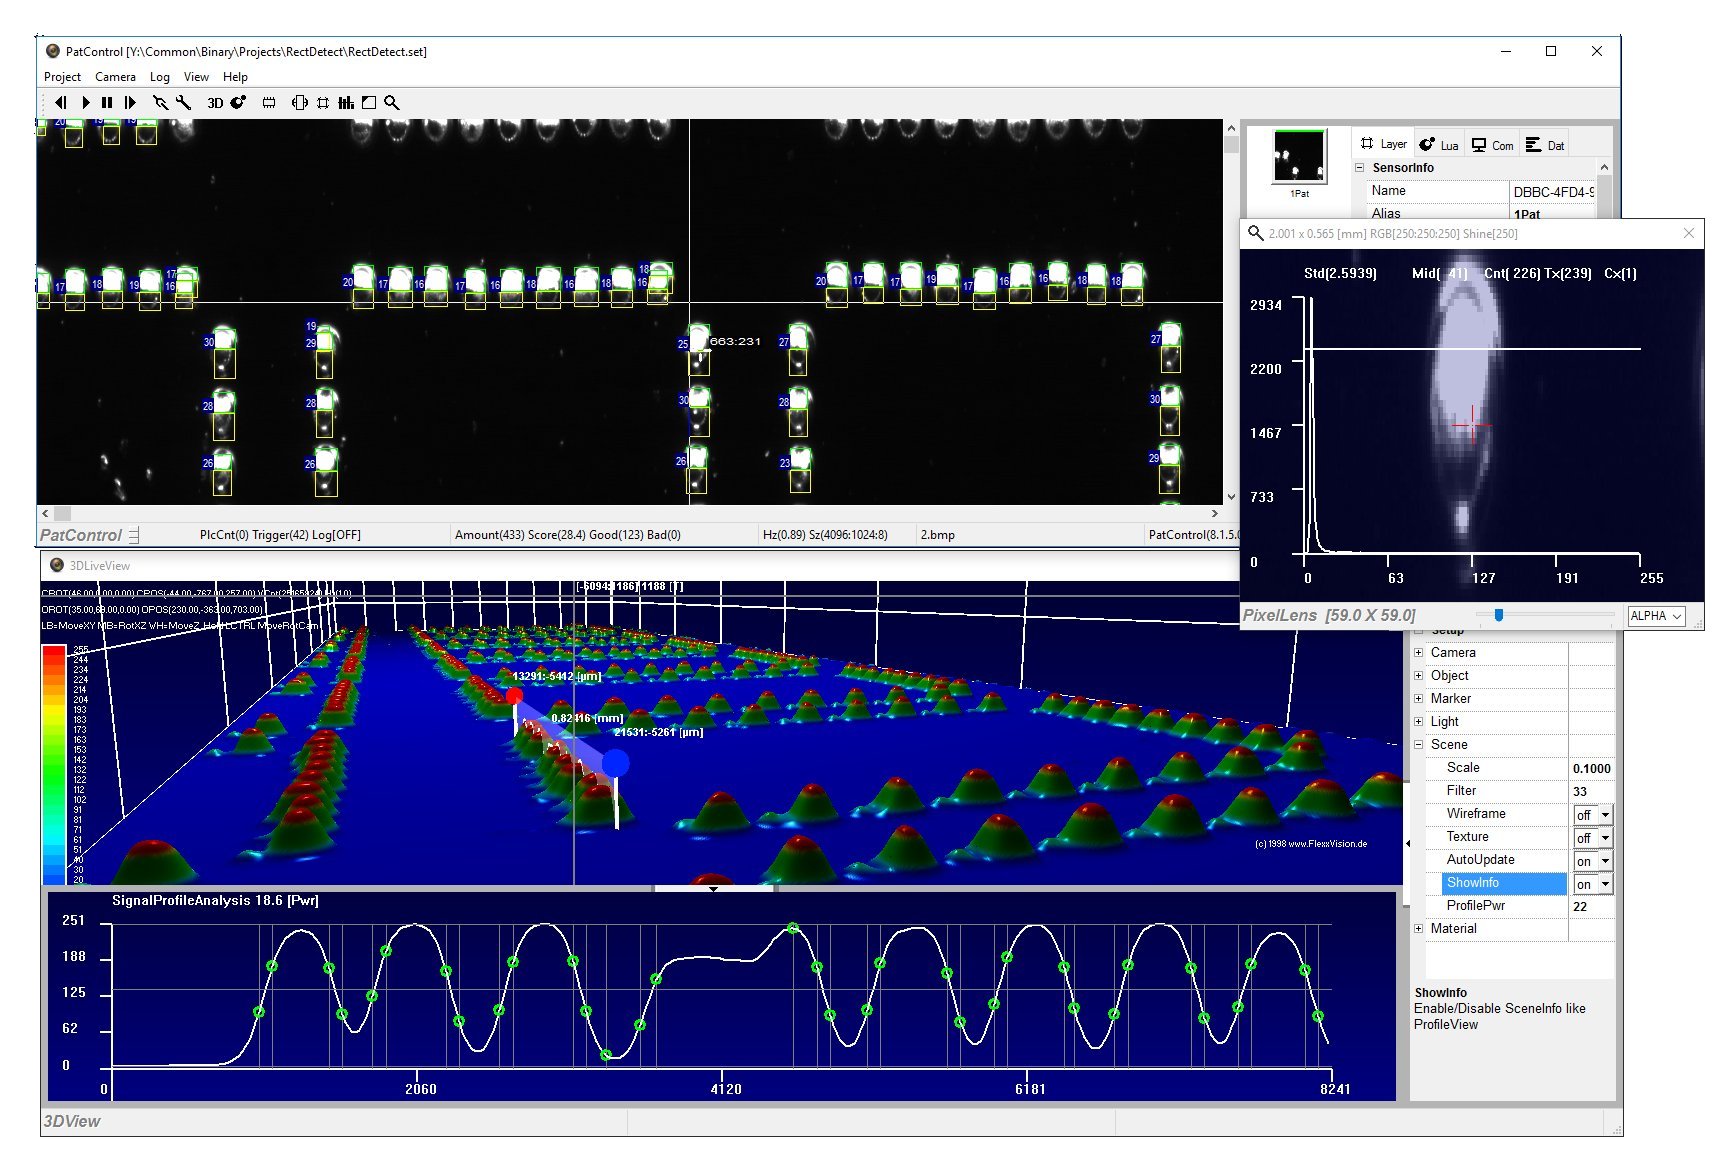The height and width of the screenshot is (1152, 1722).
Task: Click the Lua sphere icon in toolbar
Action: pyautogui.click(x=238, y=102)
